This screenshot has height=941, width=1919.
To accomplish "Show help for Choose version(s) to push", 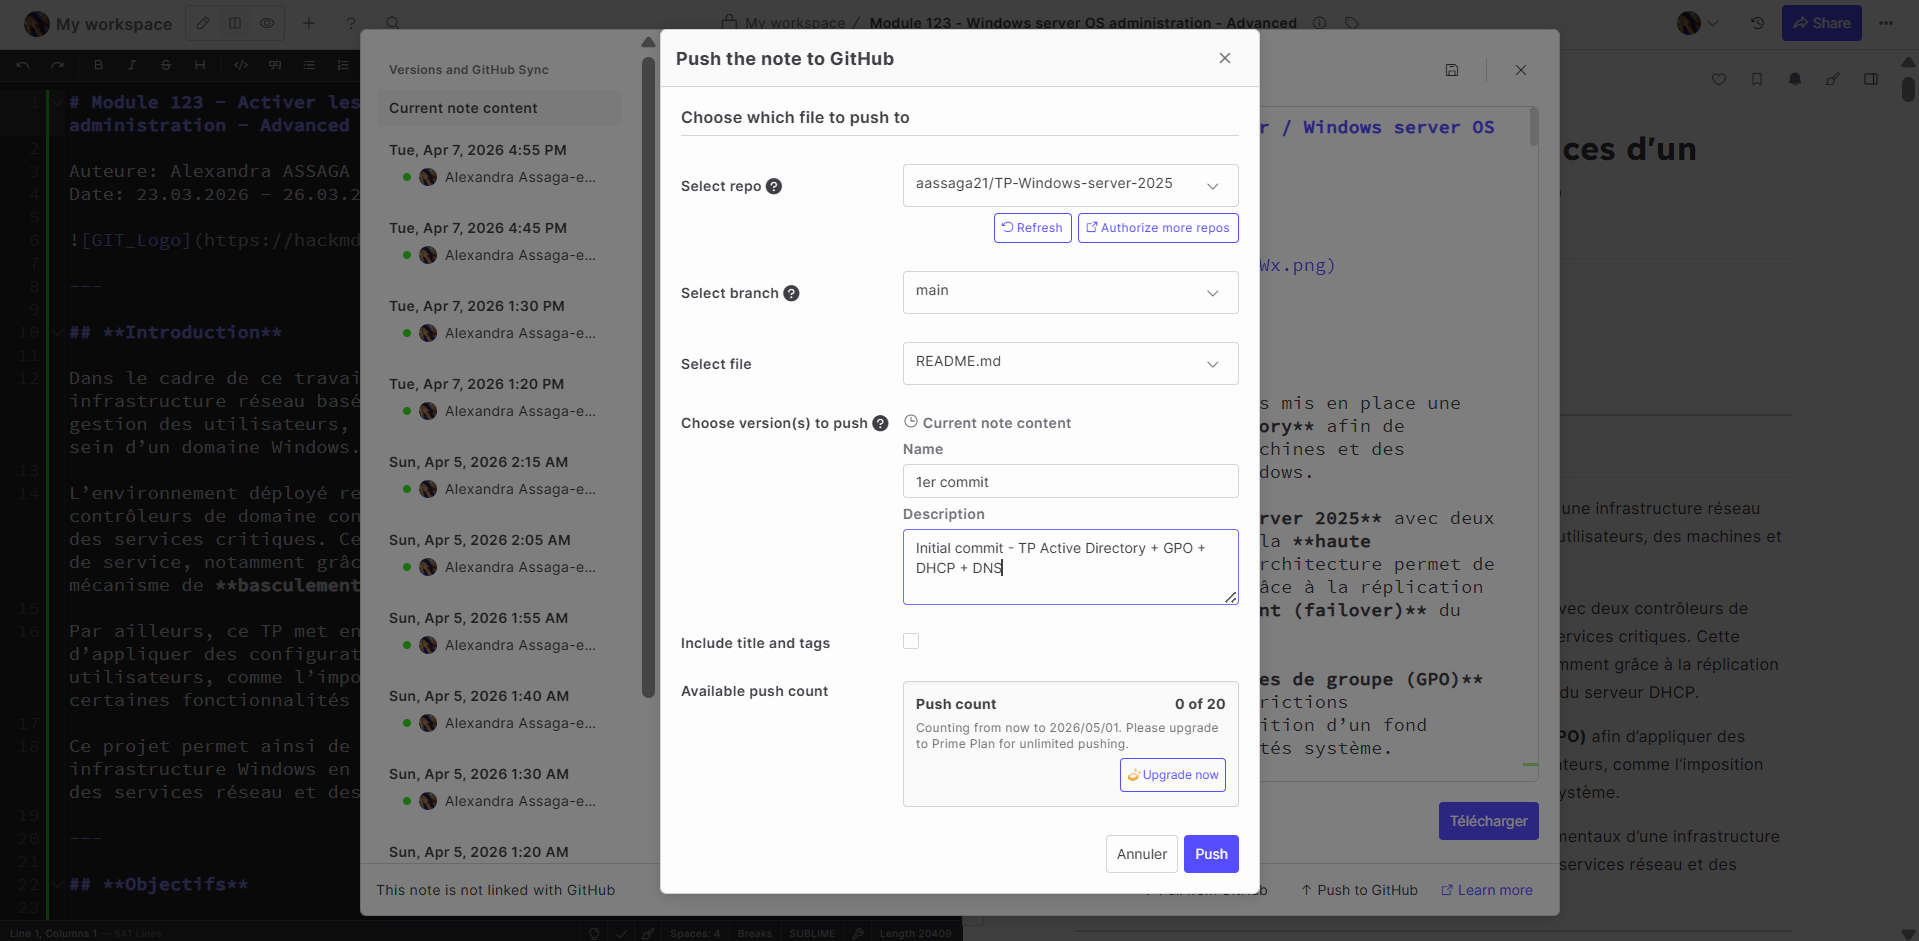I will tap(880, 423).
